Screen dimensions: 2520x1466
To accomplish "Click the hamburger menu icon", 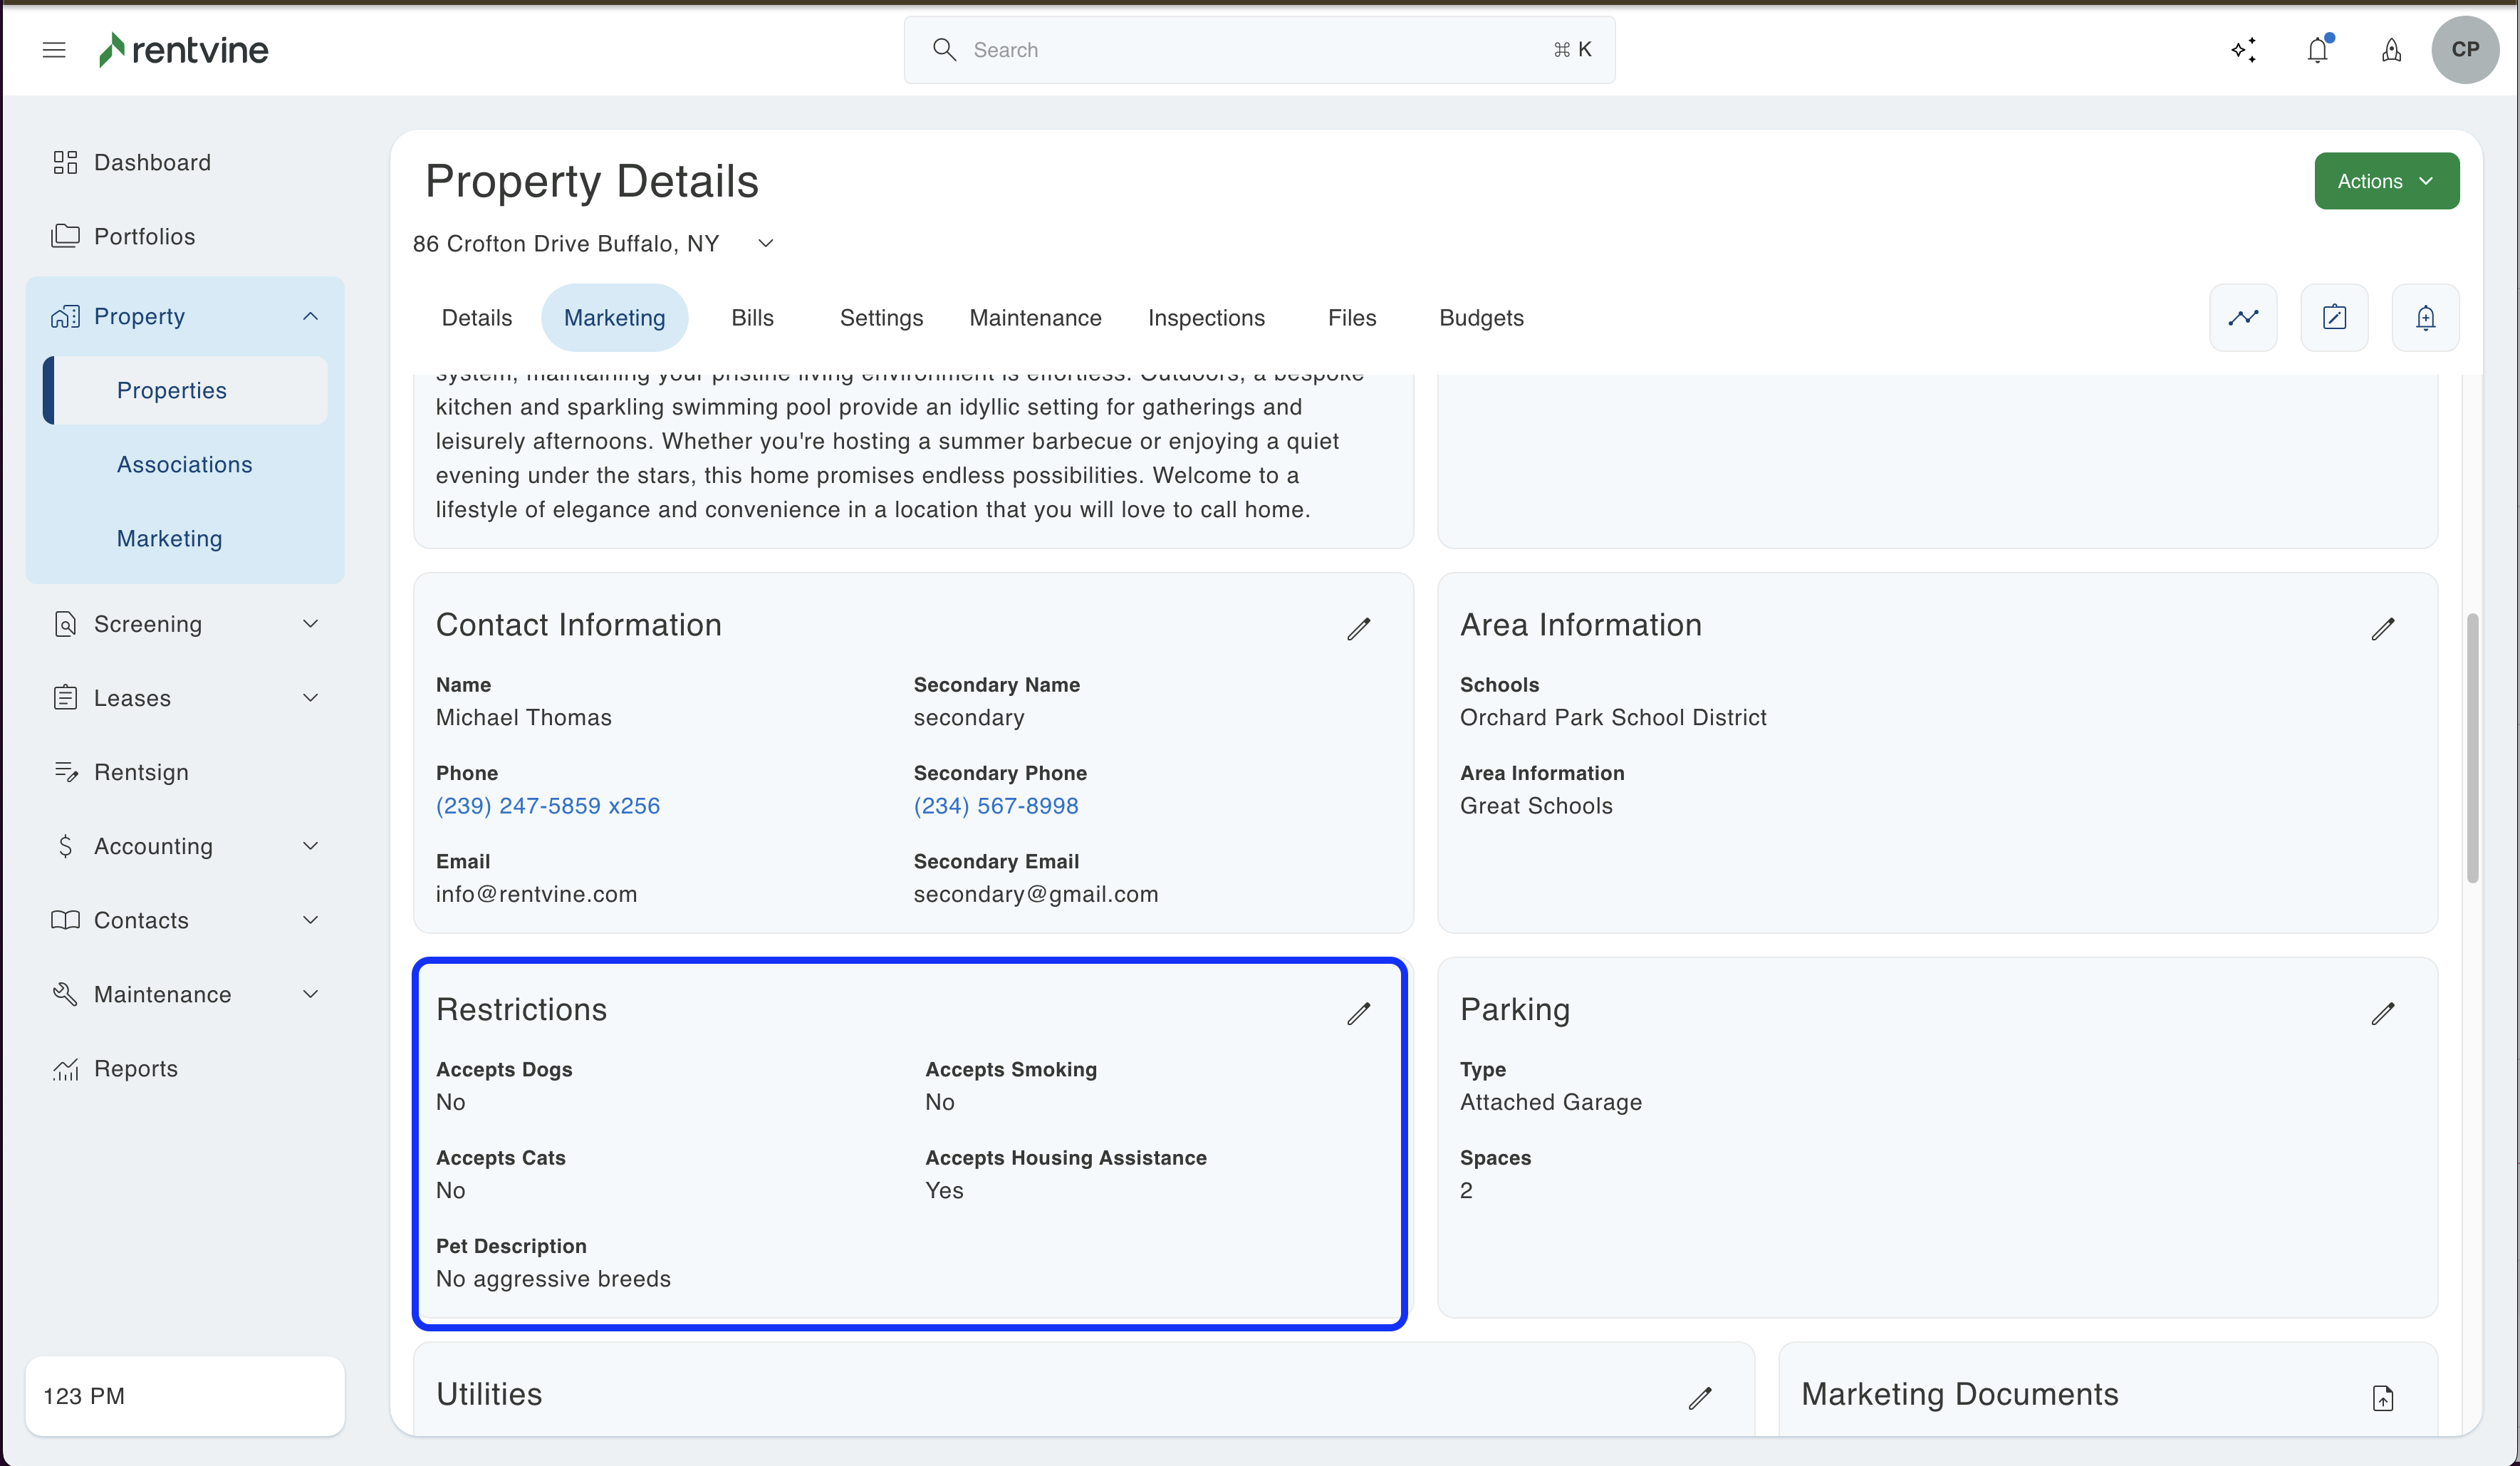I will click(x=54, y=50).
